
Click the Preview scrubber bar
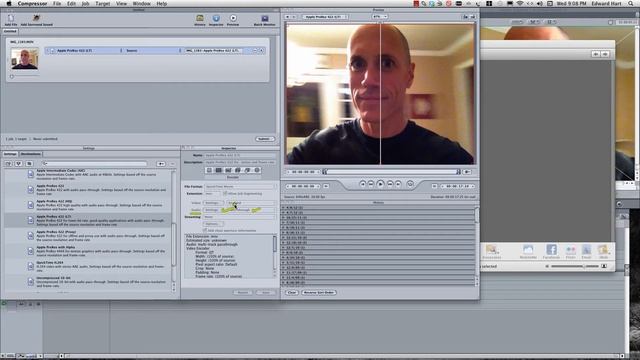[392, 172]
